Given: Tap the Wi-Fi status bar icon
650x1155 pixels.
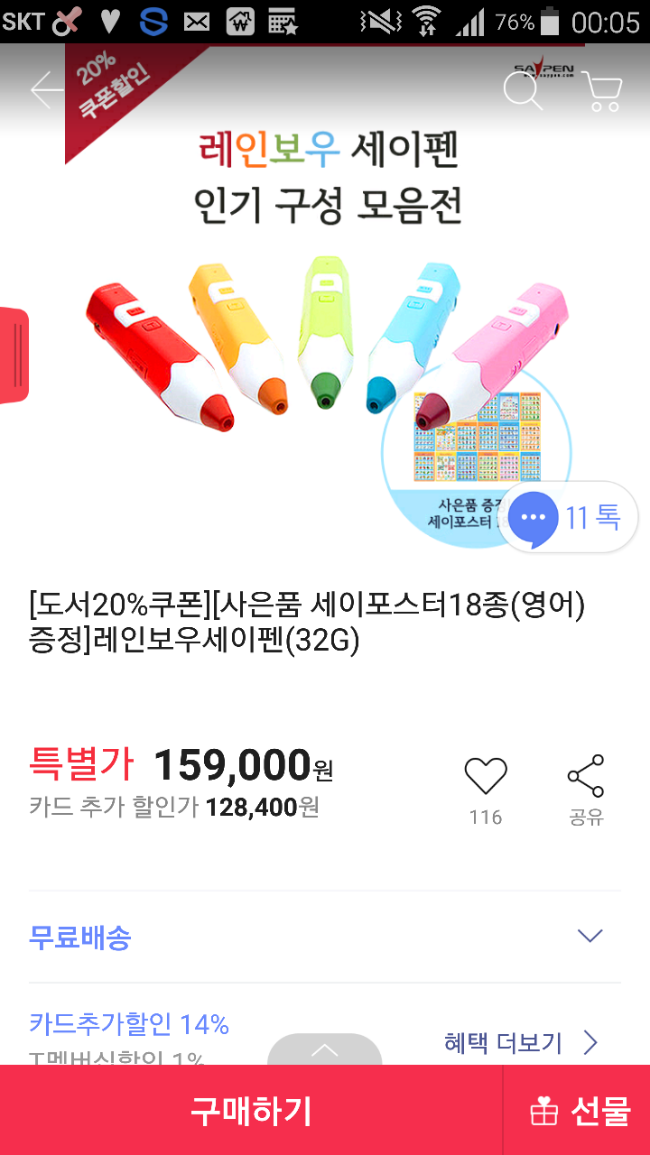Looking at the screenshot, I should click(427, 22).
